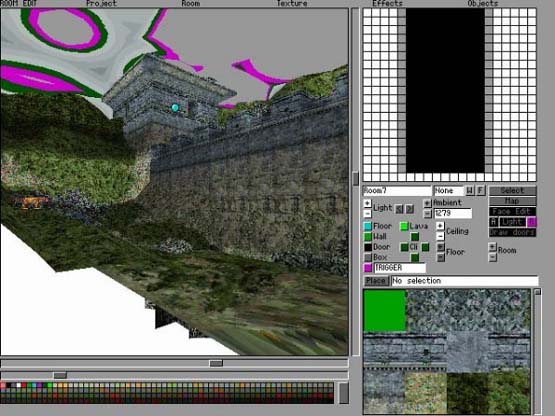Click the bottom climb square below Cli
This screenshot has height=416, width=555.
click(x=415, y=257)
